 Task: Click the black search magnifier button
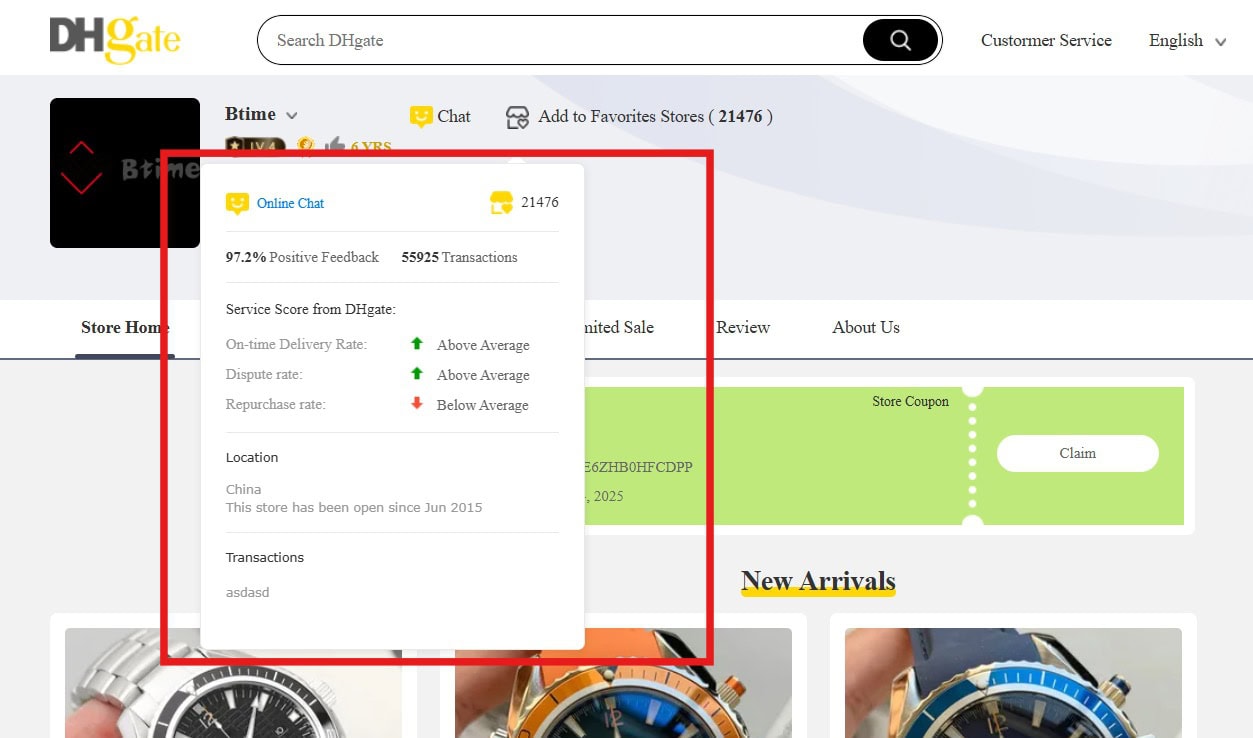900,40
